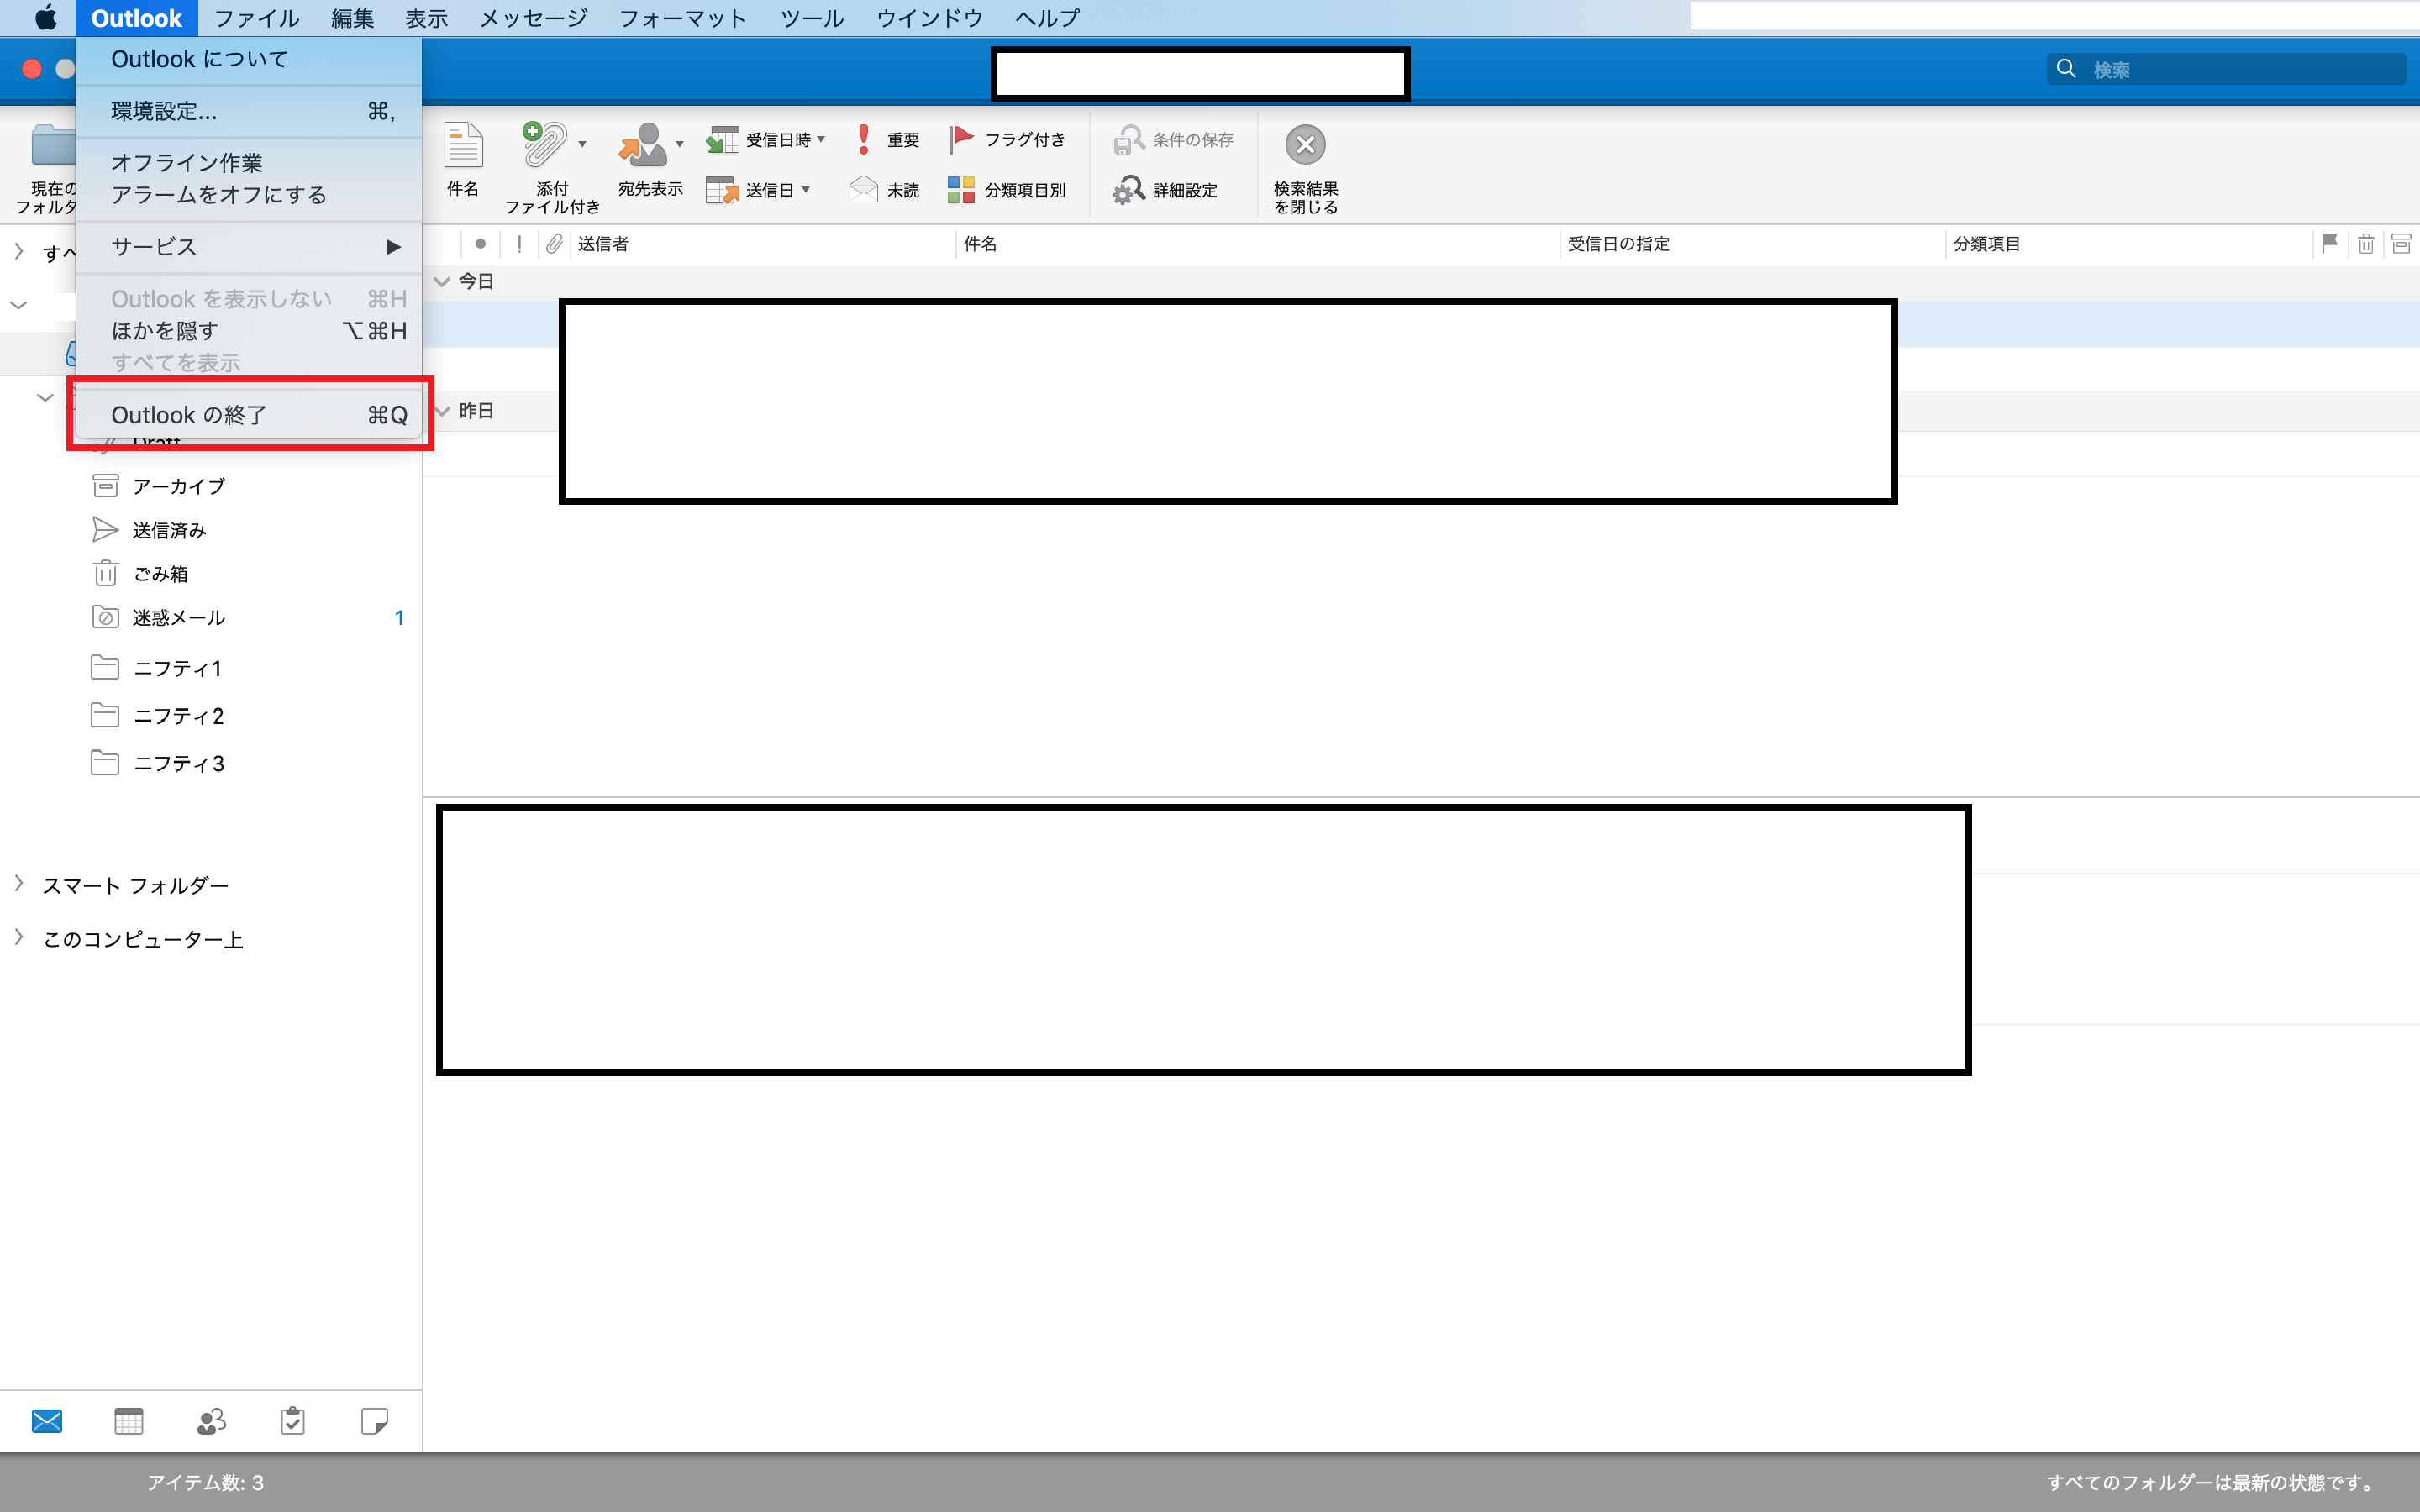Open People contacts view icon
This screenshot has height=1512, width=2420.
coord(211,1421)
